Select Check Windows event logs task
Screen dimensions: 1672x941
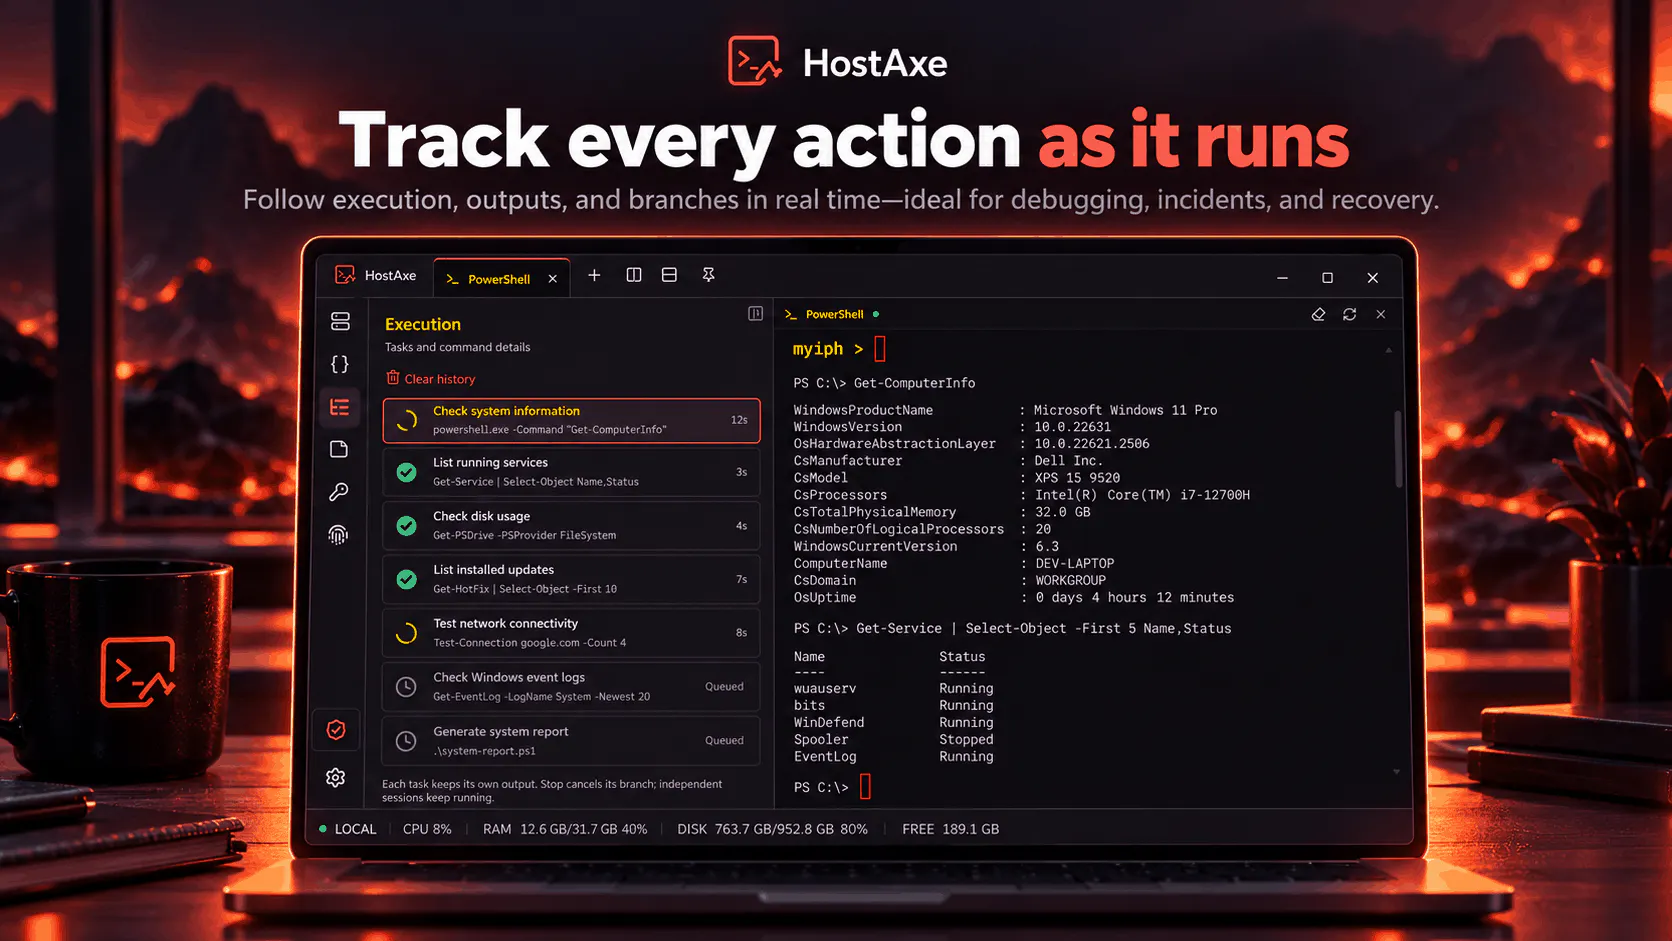(x=571, y=687)
